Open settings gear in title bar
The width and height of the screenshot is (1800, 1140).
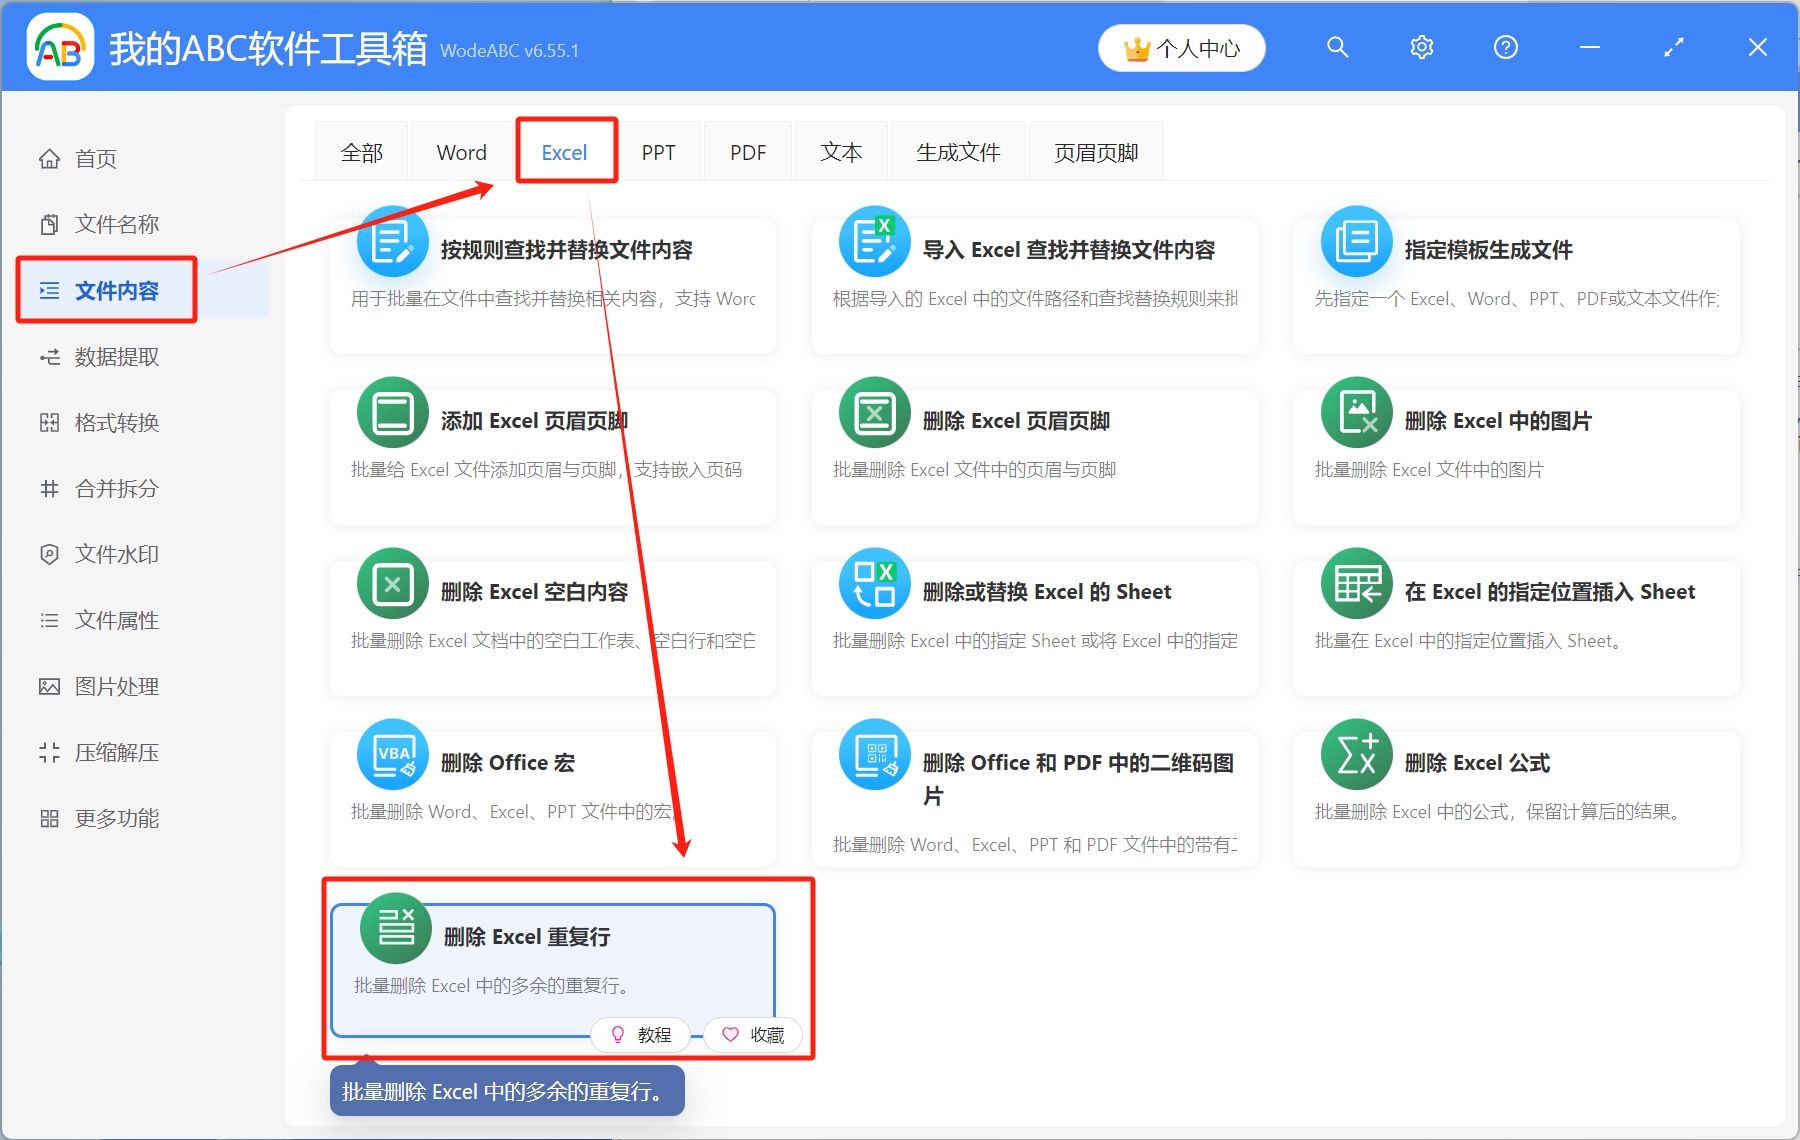click(1421, 47)
